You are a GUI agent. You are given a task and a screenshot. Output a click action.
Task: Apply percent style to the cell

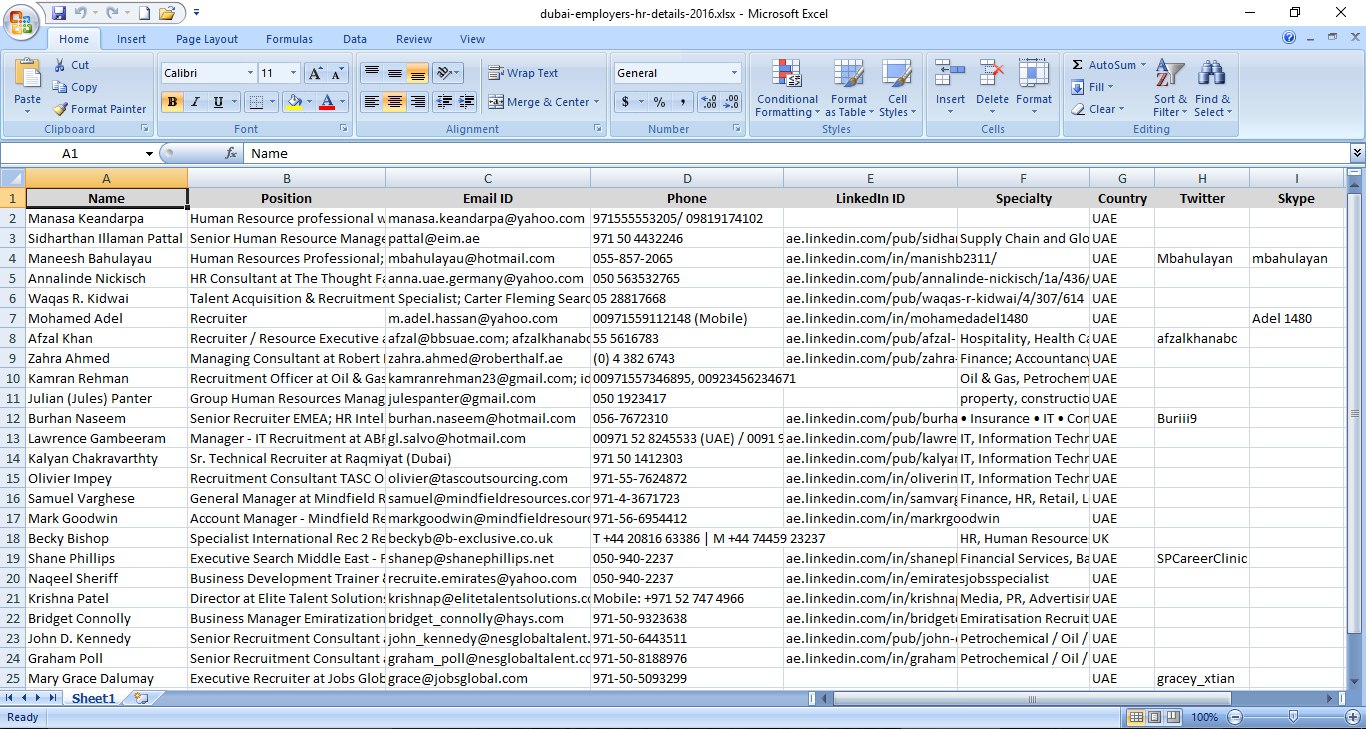pyautogui.click(x=659, y=102)
